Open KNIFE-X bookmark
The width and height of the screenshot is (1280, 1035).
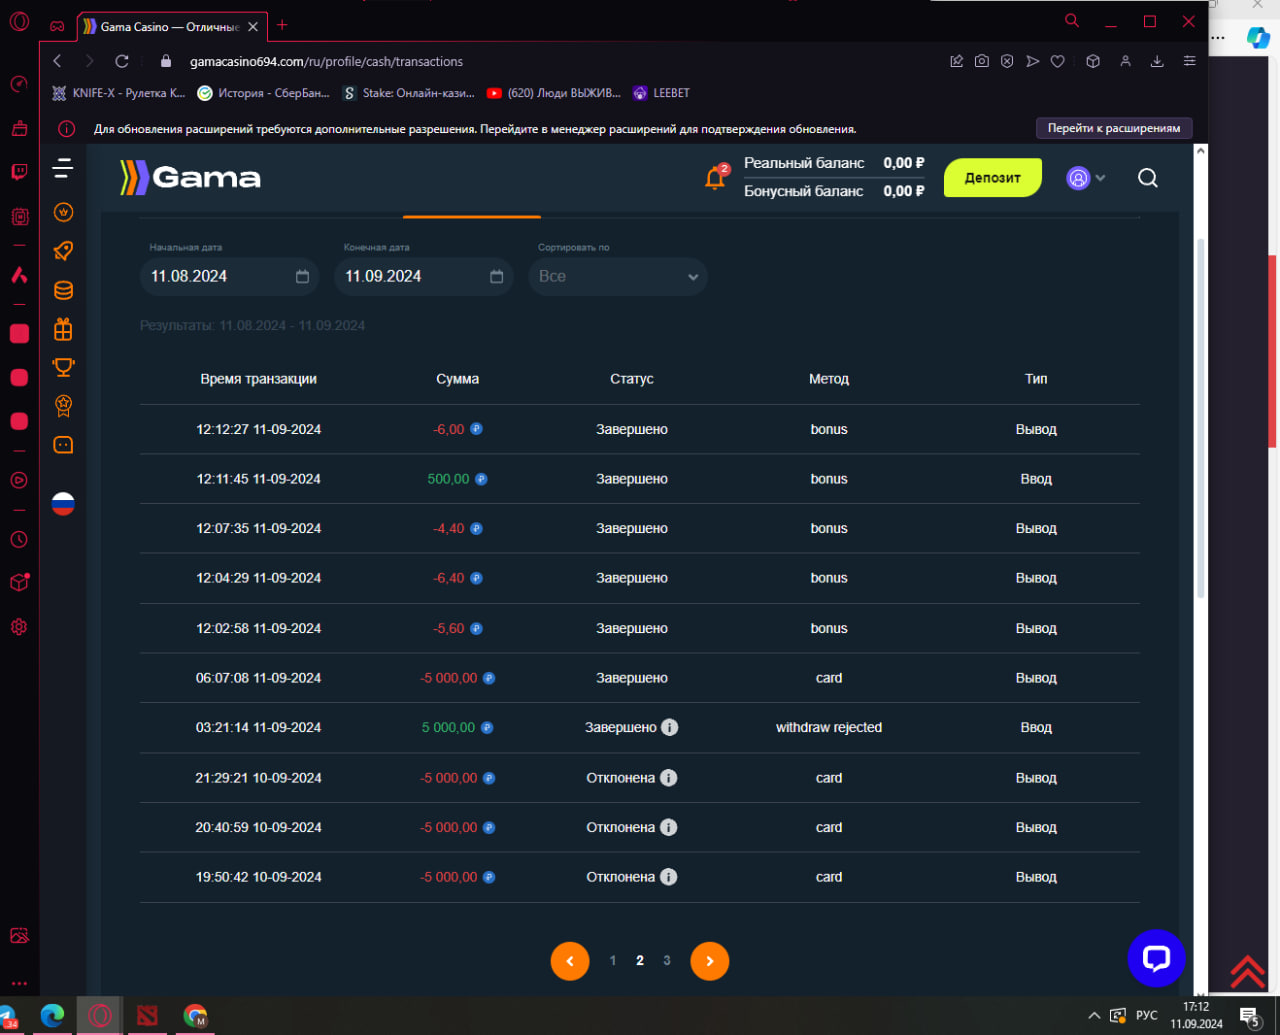118,93
